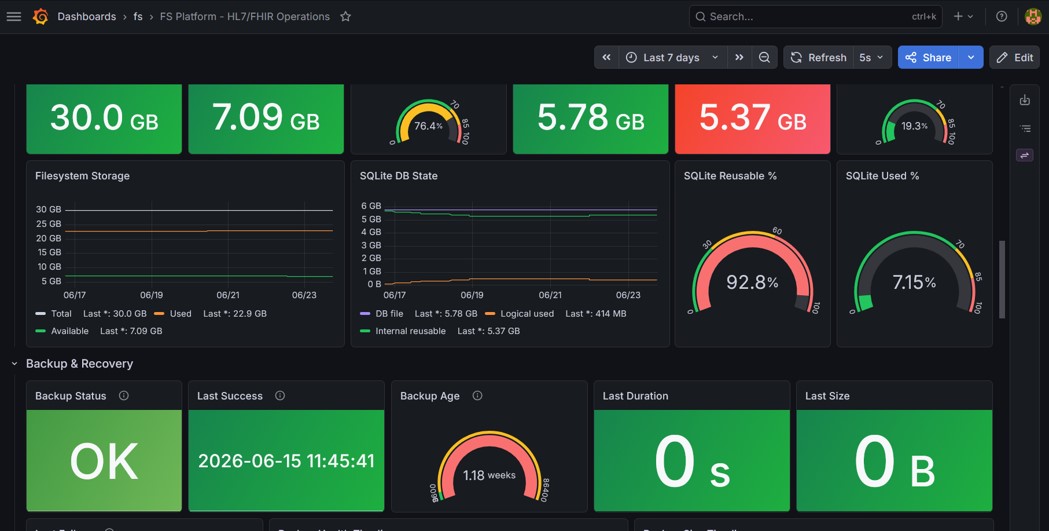
Task: Click the 1.18 weeks backup age gauge
Action: coord(489,467)
